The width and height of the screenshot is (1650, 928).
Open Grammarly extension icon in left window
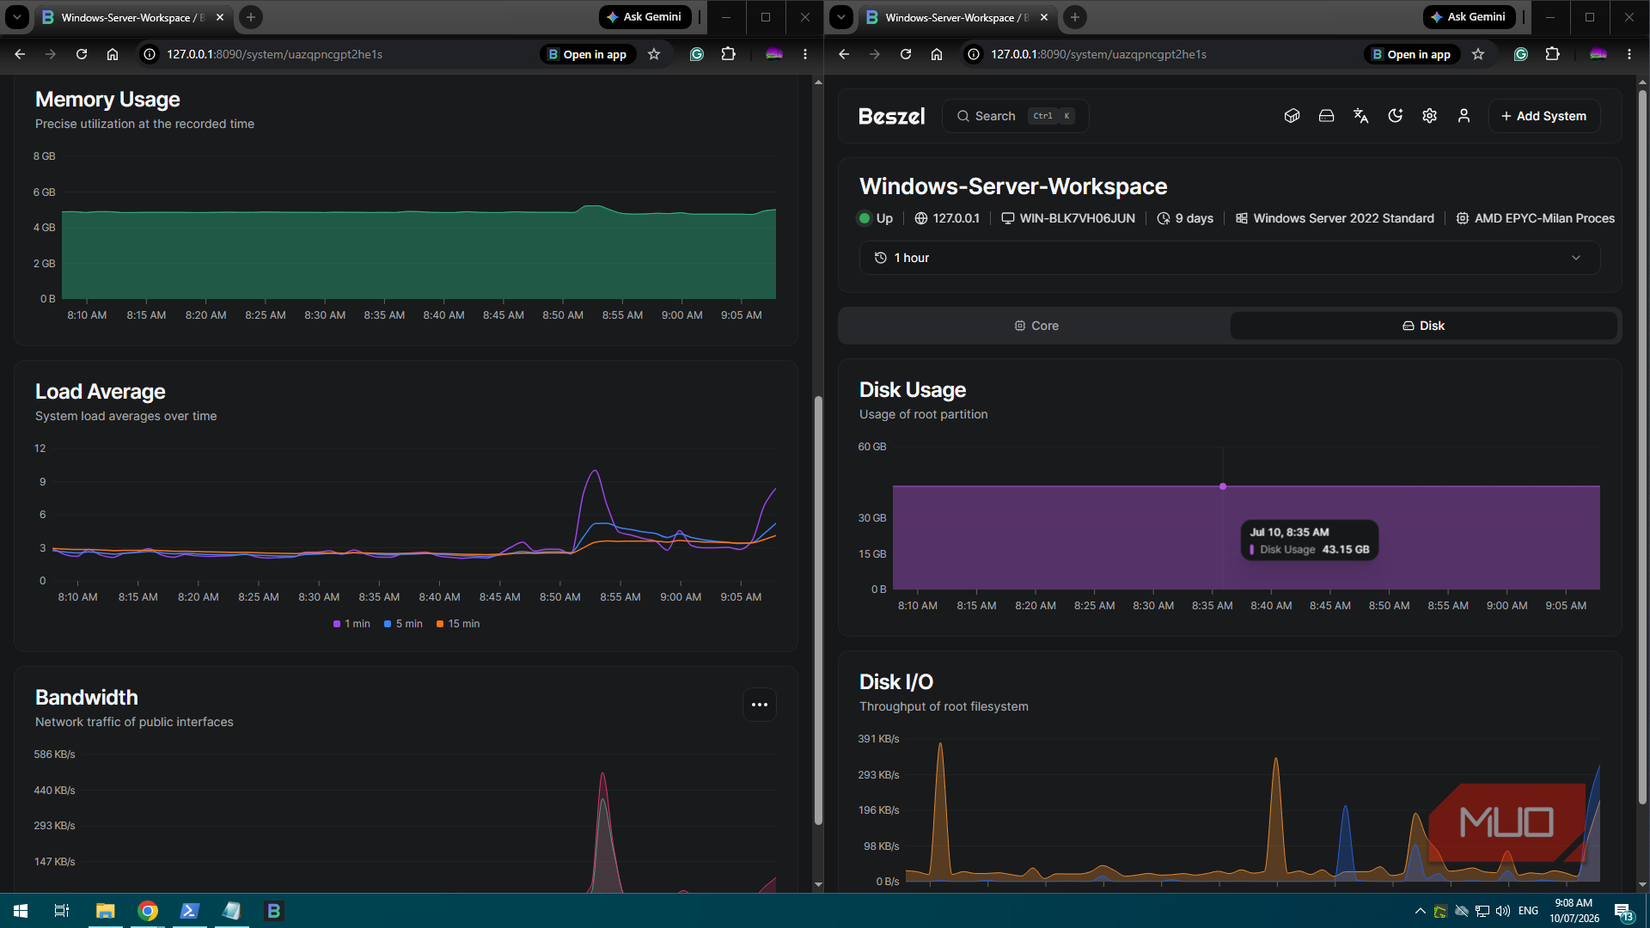tap(697, 54)
